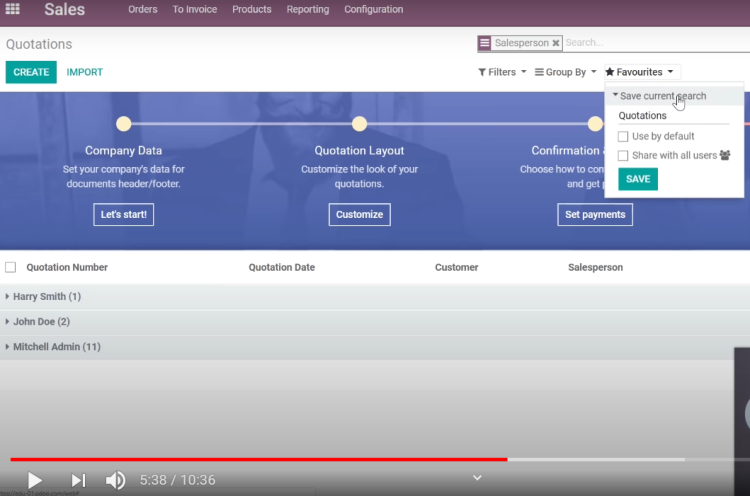This screenshot has width=750, height=496.
Task: Expand the Mitchell Admin (11) group
Action: (x=367, y=347)
